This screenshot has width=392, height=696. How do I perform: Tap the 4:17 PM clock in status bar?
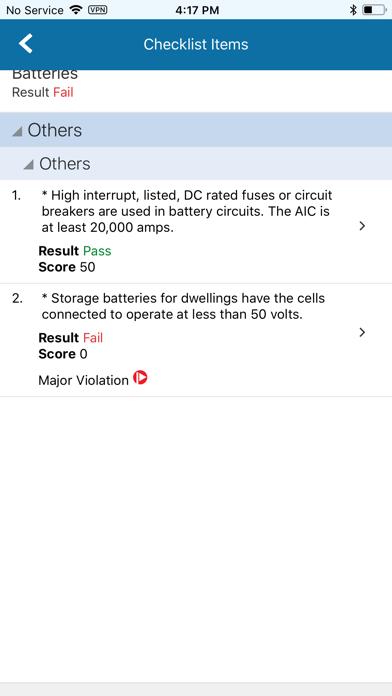[x=197, y=10]
